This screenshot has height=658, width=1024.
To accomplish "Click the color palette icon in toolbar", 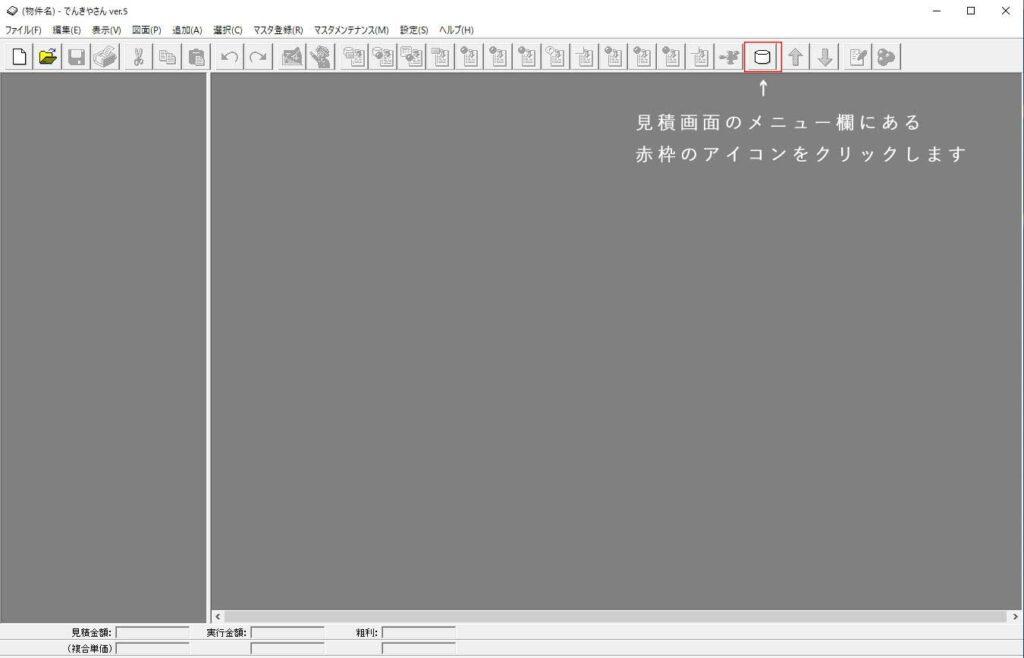I will [886, 57].
